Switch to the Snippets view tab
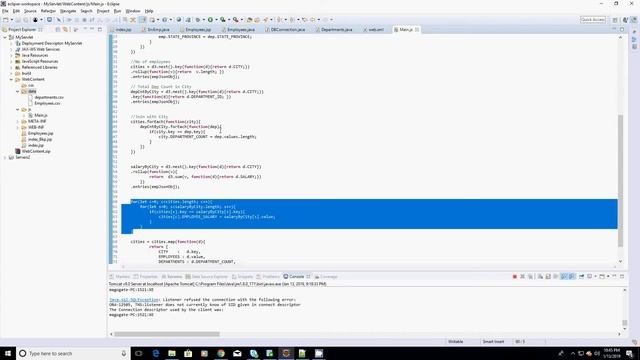 tap(245, 277)
